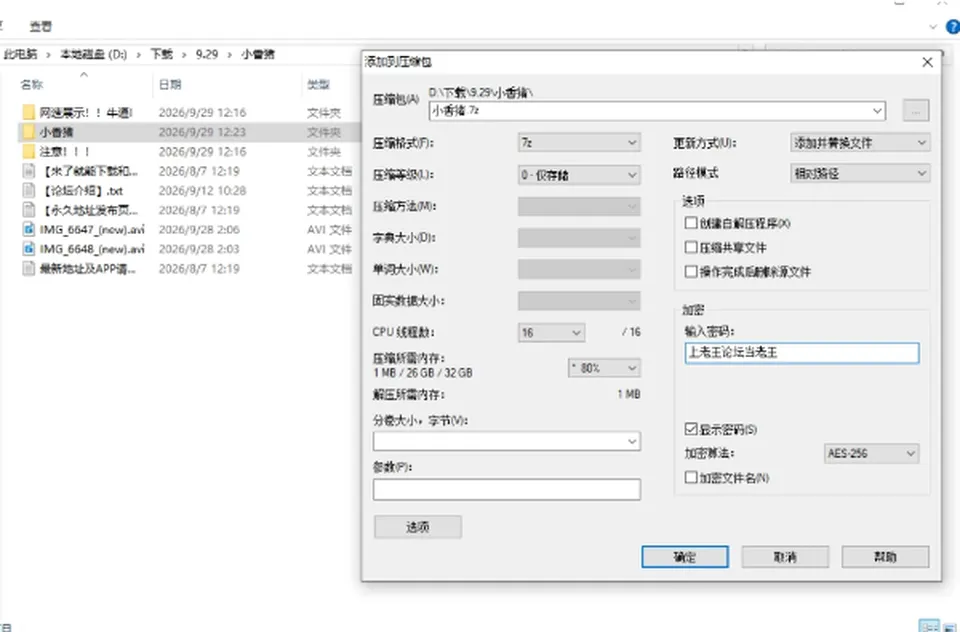Enable the 加密文件名 checkbox
This screenshot has height=632, width=960.
(x=691, y=477)
